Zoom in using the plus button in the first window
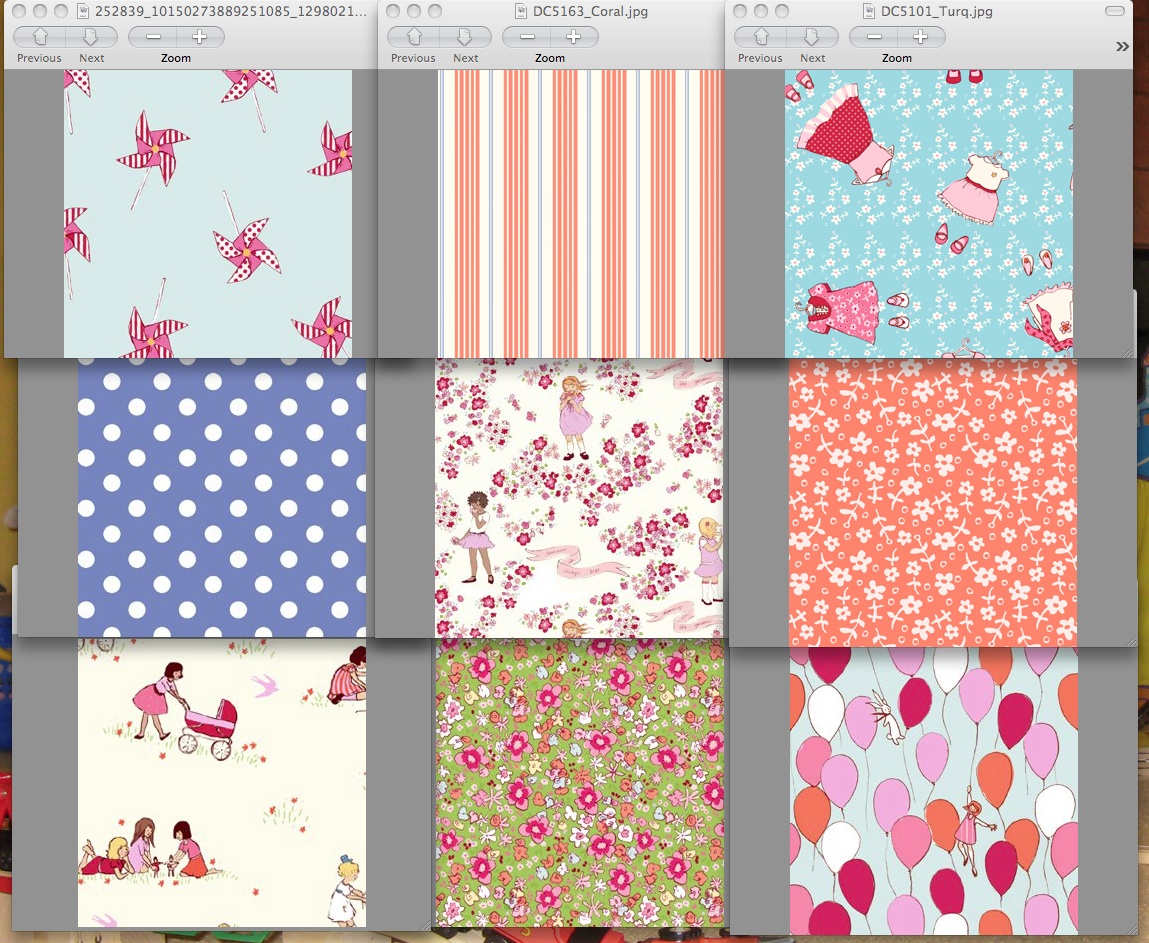 (x=199, y=36)
